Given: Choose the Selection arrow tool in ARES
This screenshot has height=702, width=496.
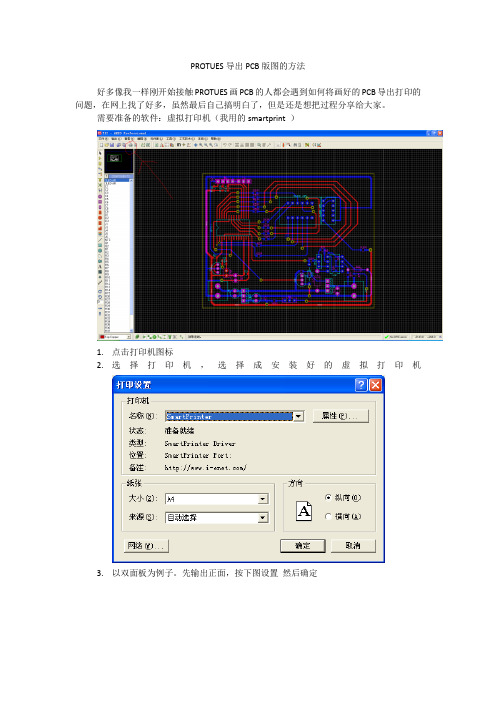Looking at the screenshot, I should 100,153.
